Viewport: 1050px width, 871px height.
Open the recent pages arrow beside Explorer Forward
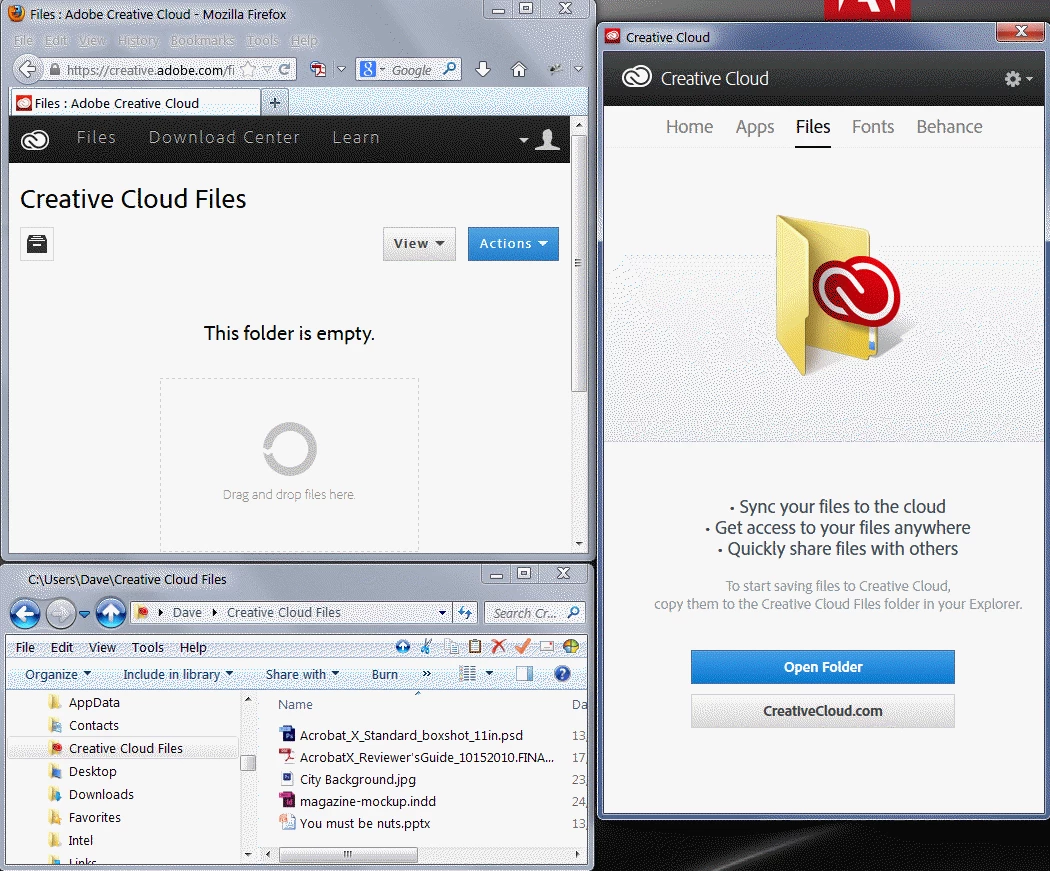(84, 613)
